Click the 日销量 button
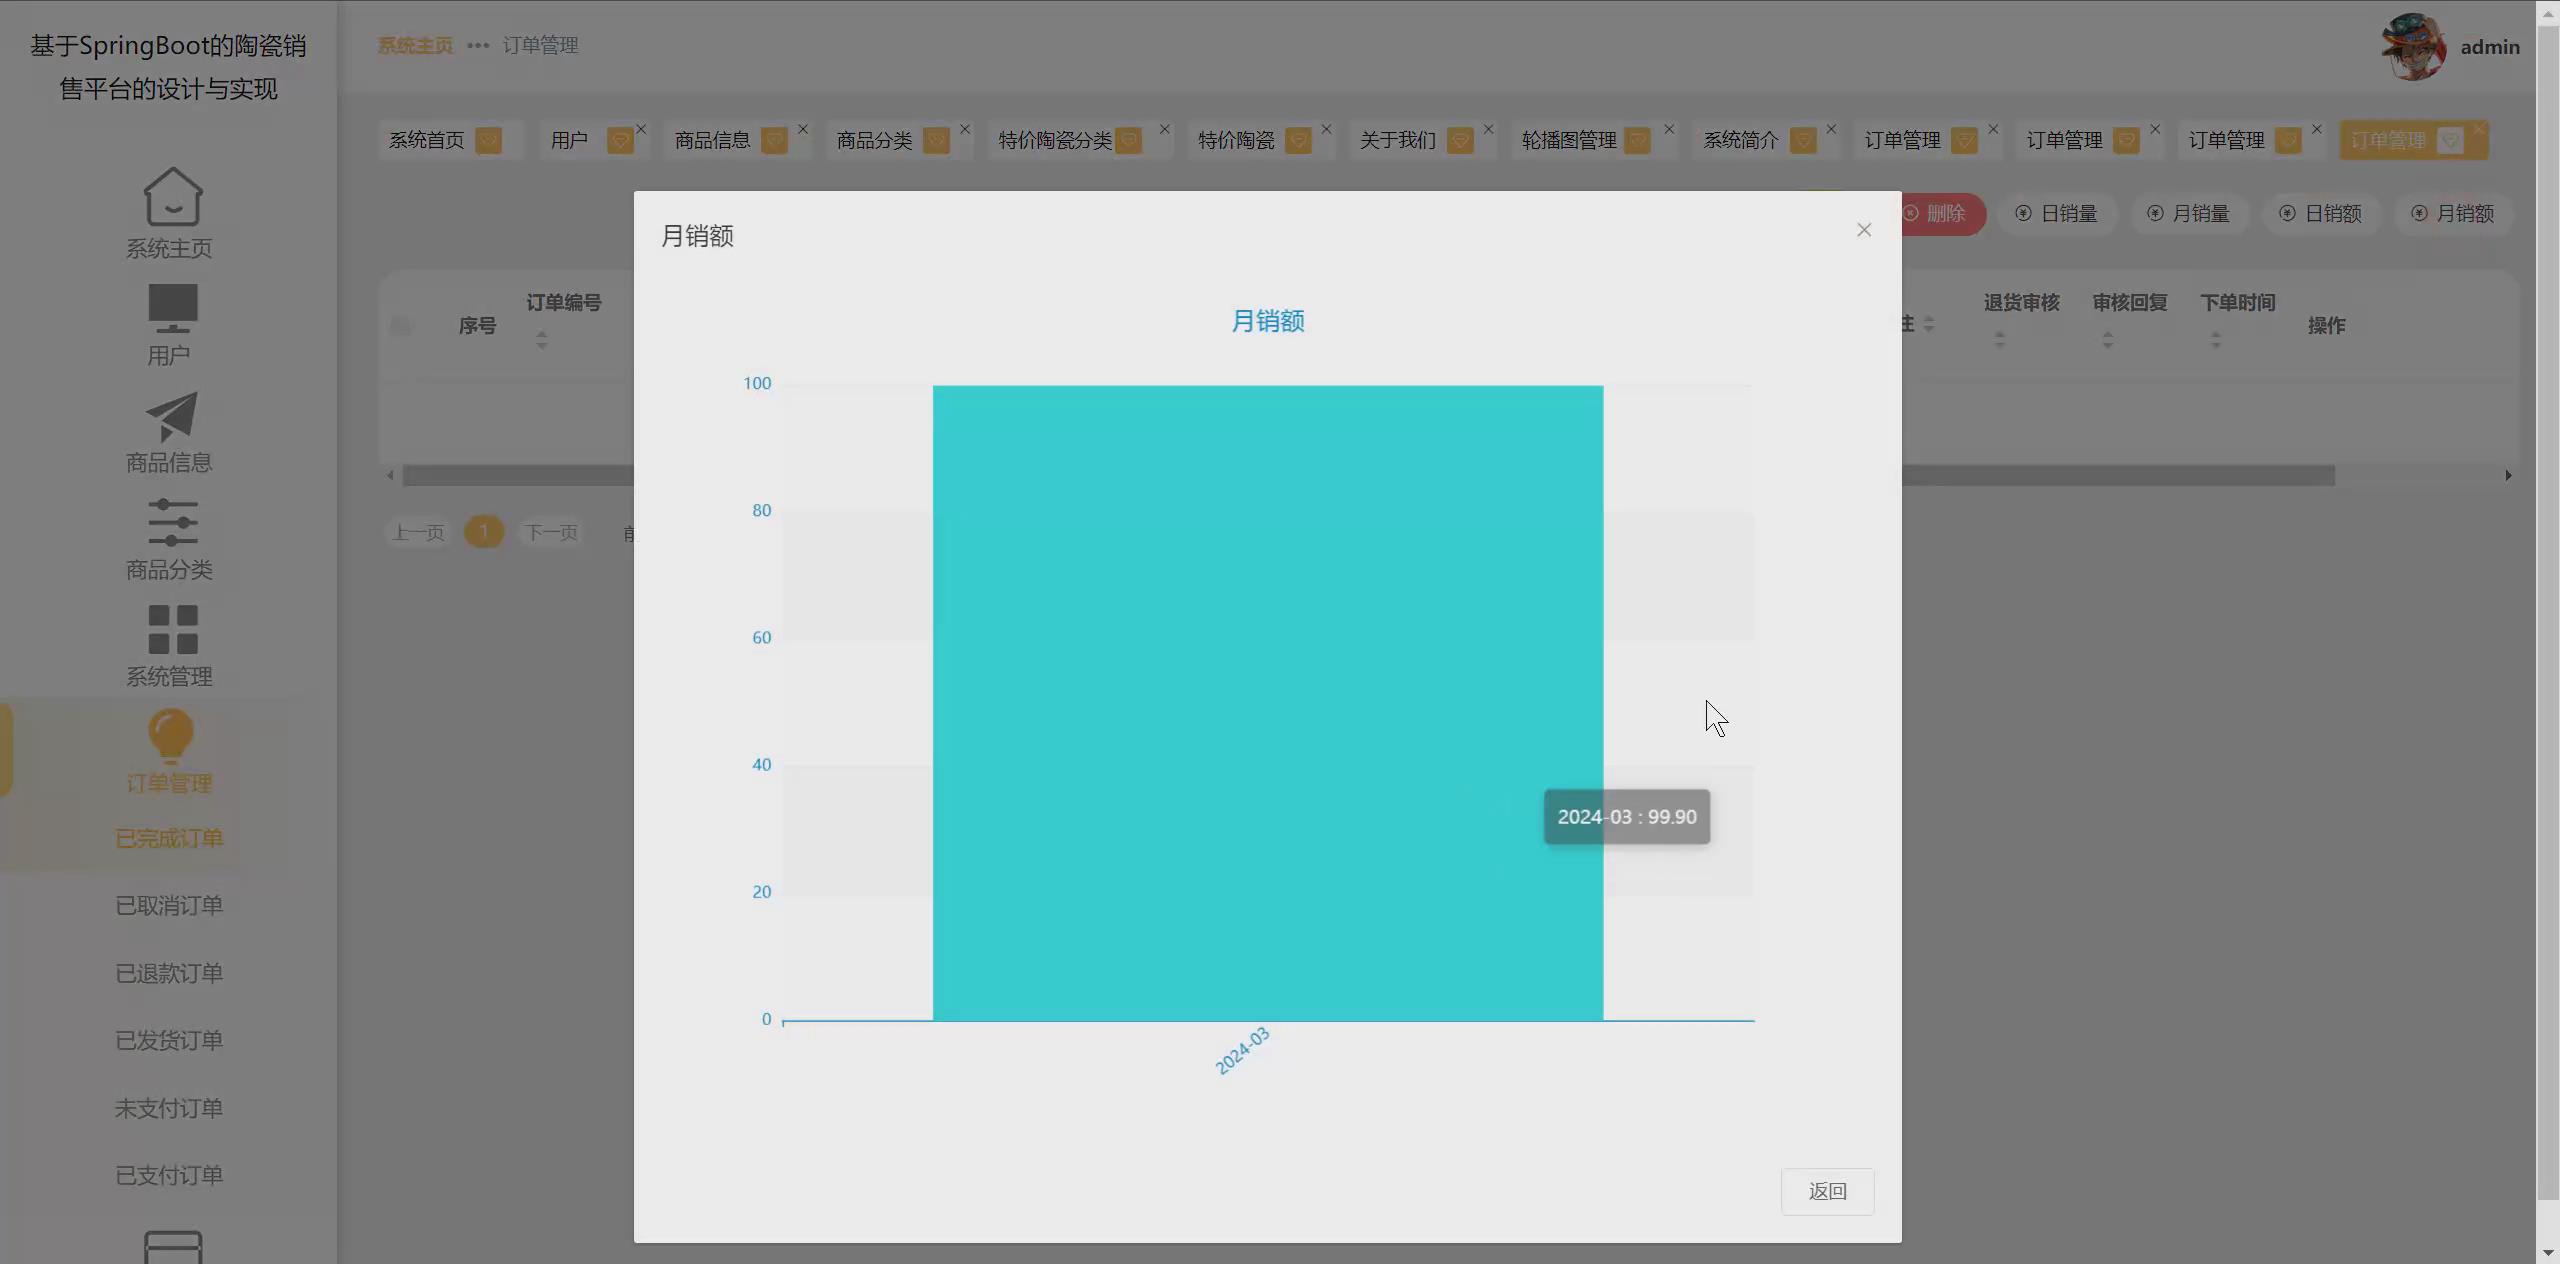The image size is (2560, 1264). [x=2056, y=214]
